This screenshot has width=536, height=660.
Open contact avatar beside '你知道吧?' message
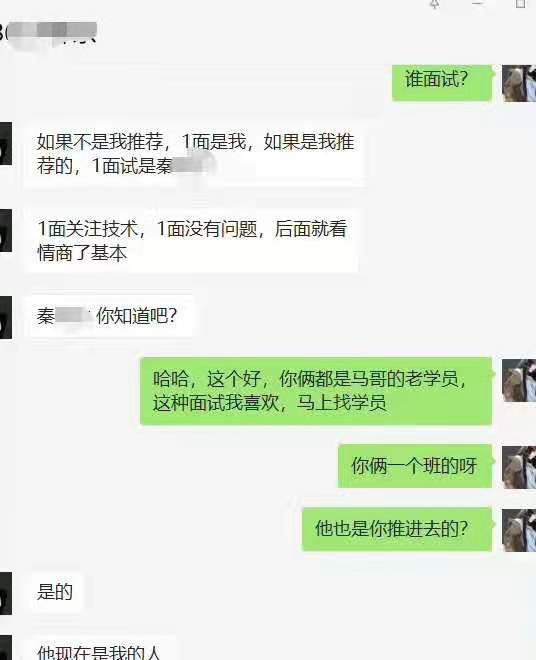(5, 317)
